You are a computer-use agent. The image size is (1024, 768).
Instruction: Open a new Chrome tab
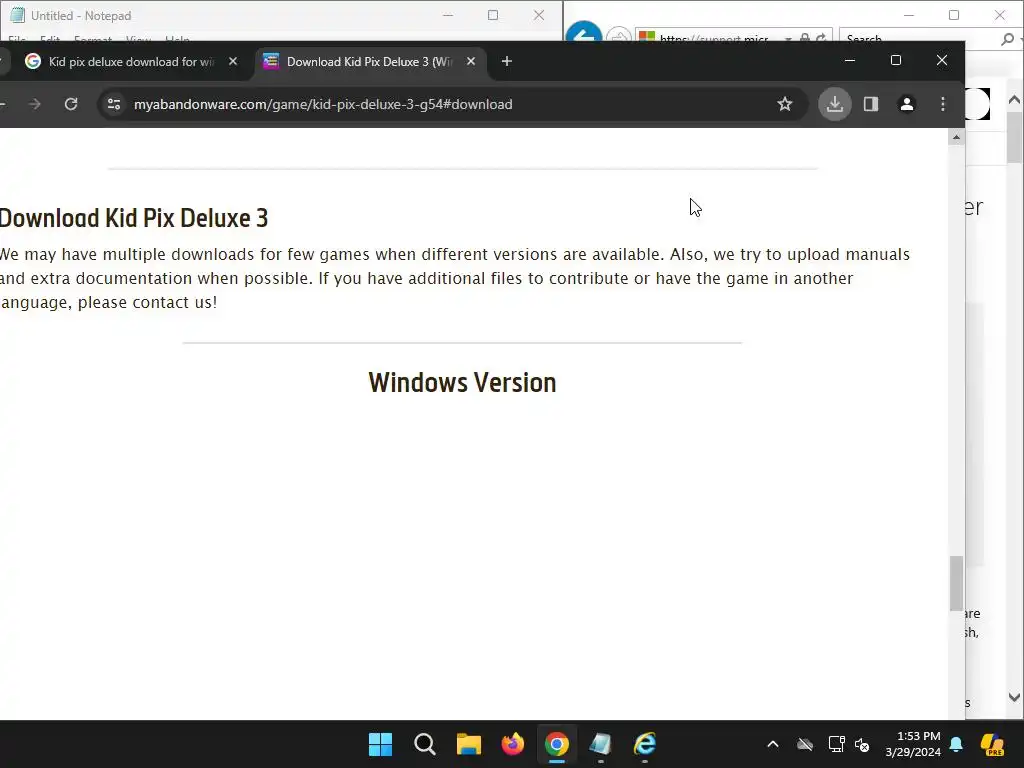point(506,61)
